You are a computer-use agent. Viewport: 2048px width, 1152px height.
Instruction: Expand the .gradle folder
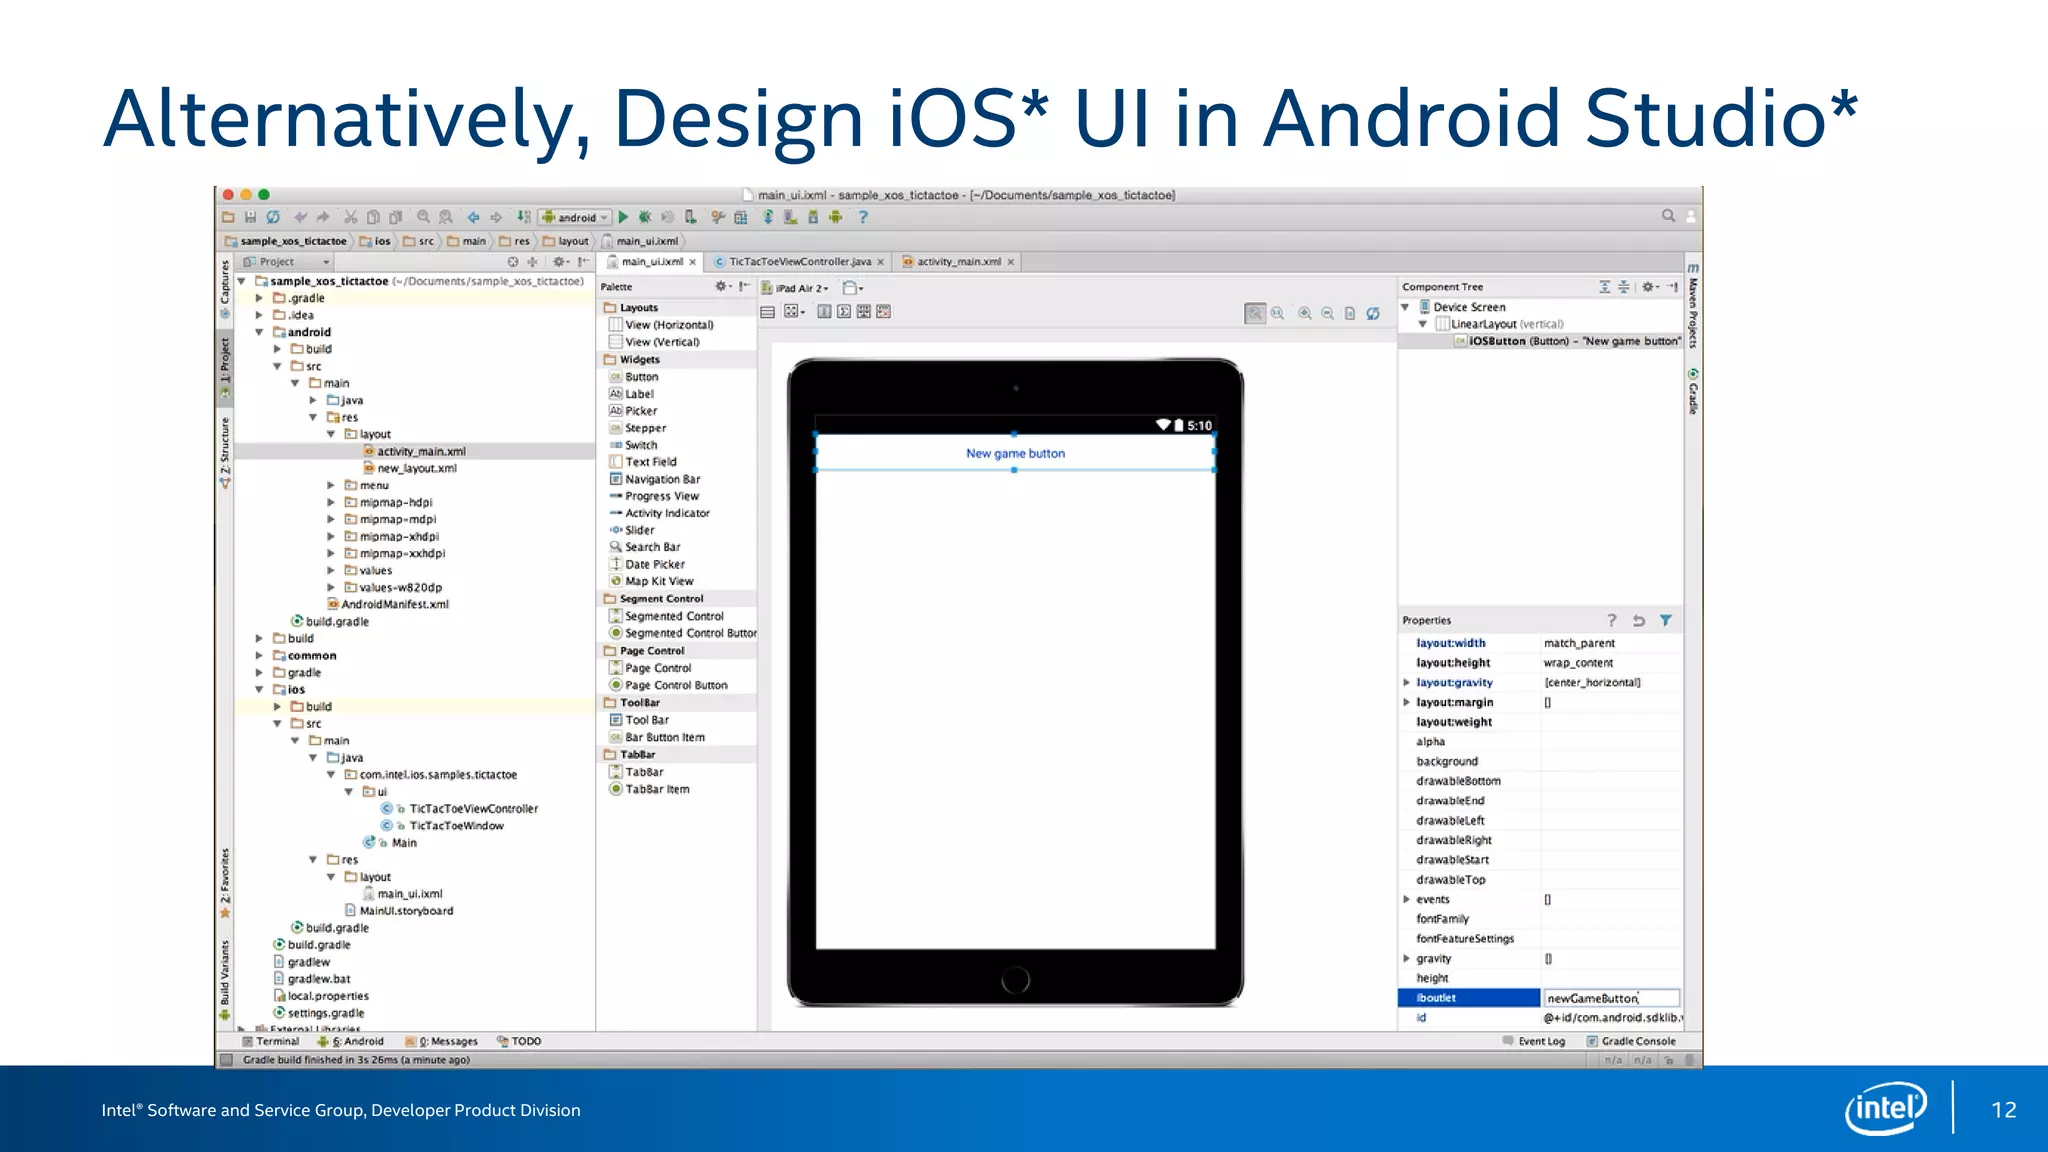259,298
